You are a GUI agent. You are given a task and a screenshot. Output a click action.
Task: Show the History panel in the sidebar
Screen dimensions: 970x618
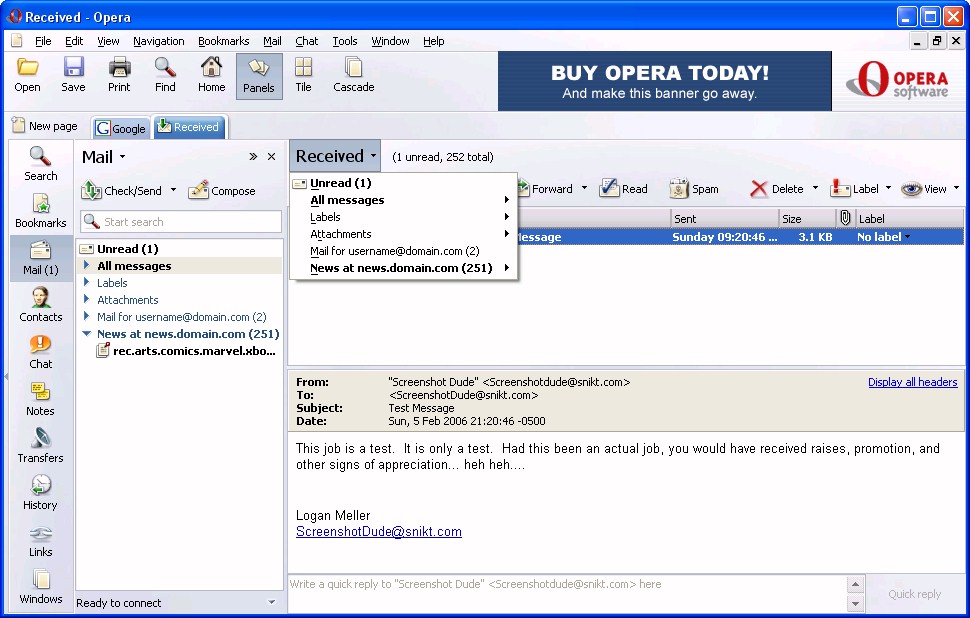coord(41,493)
